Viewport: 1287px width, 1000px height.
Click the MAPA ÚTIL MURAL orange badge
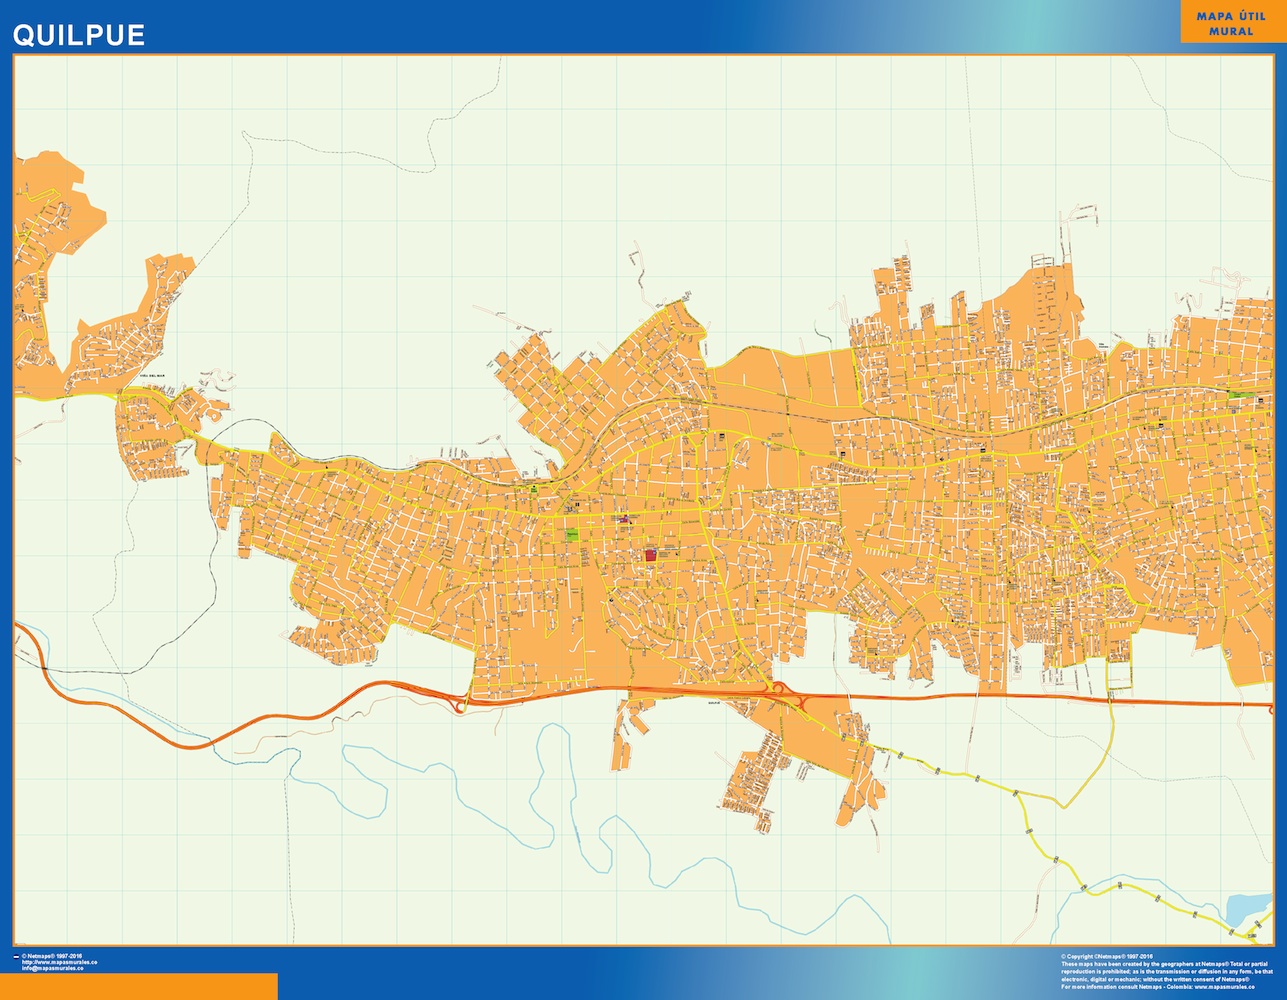tap(1230, 23)
